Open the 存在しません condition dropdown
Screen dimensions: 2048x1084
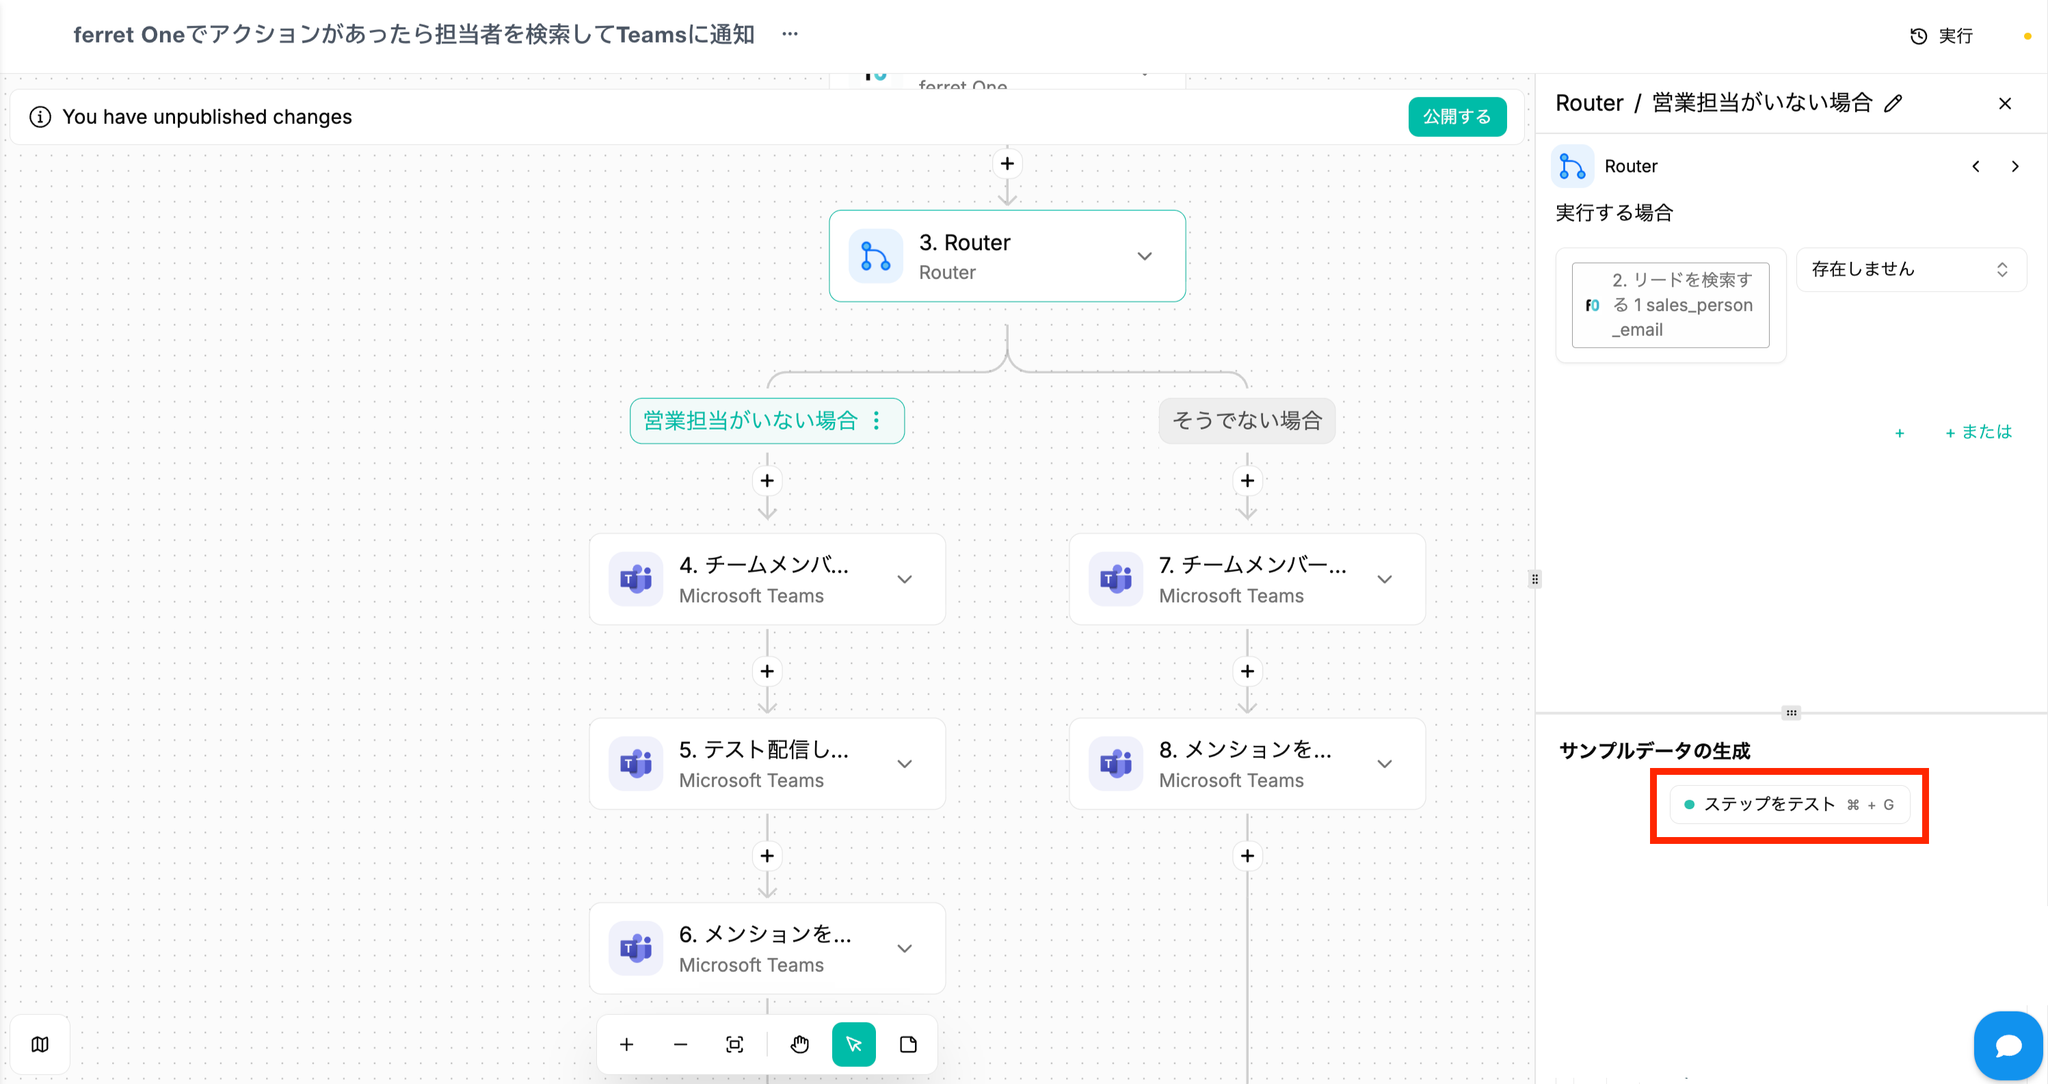click(1910, 269)
